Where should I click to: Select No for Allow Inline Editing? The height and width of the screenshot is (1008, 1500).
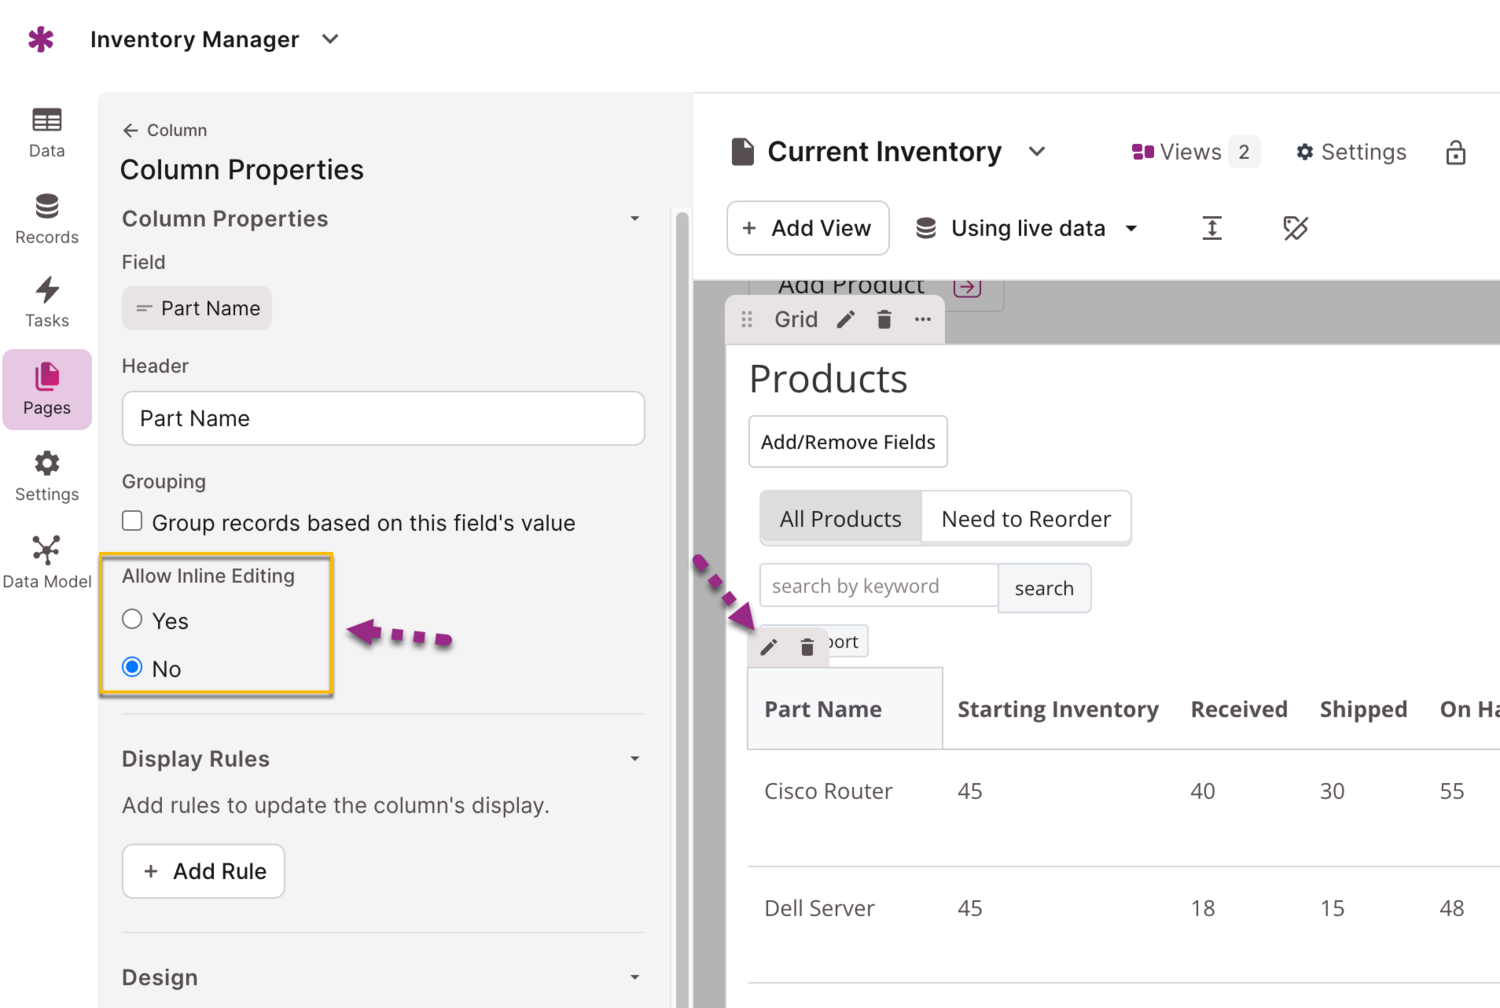pos(132,667)
